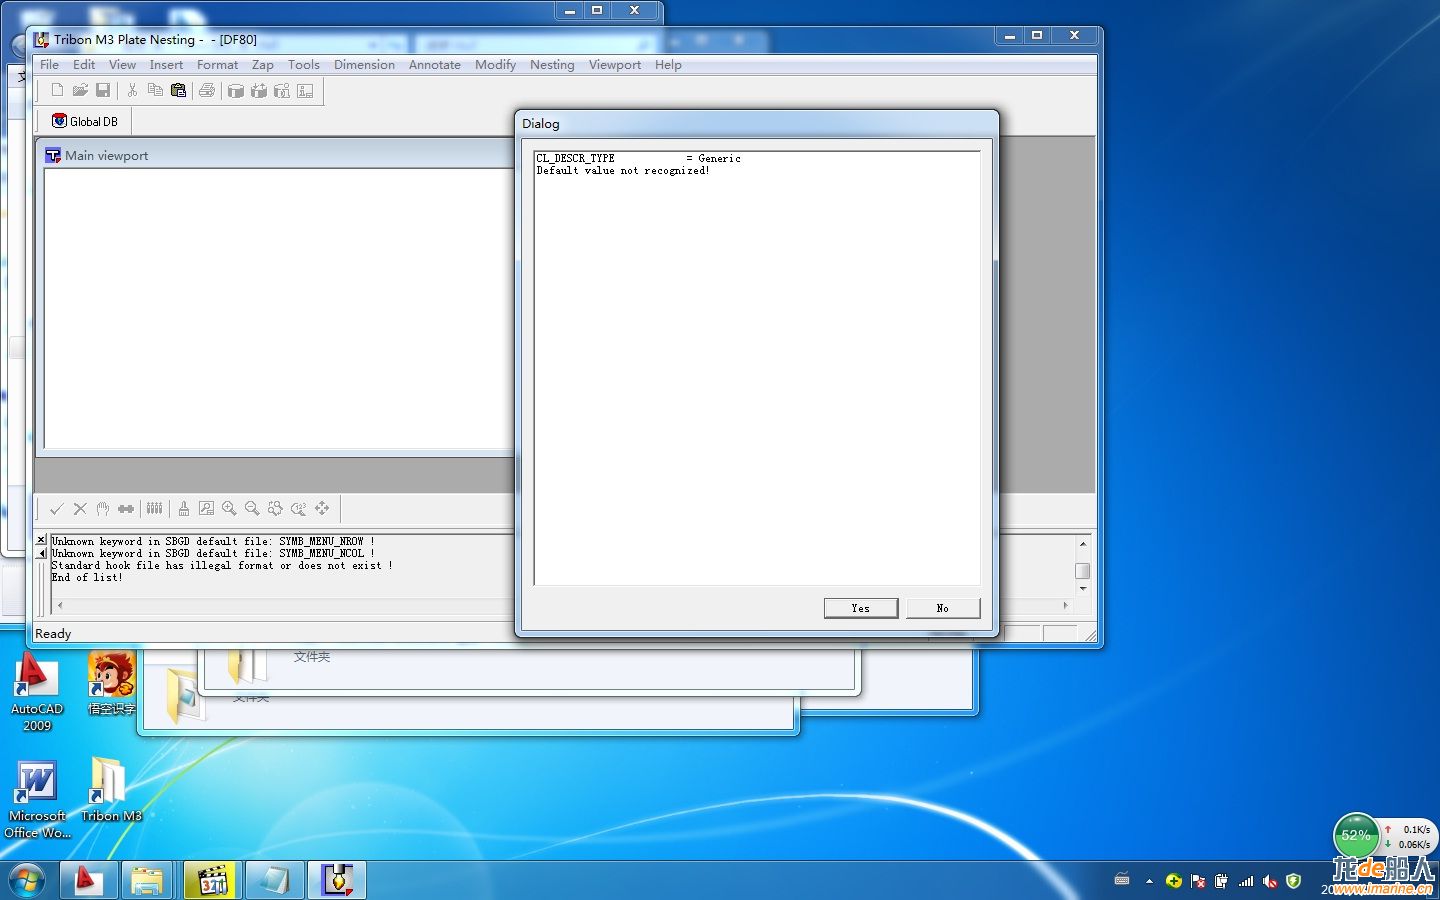Viewport: 1440px width, 900px height.
Task: Click the databank icon with info figure
Action: coord(282,90)
